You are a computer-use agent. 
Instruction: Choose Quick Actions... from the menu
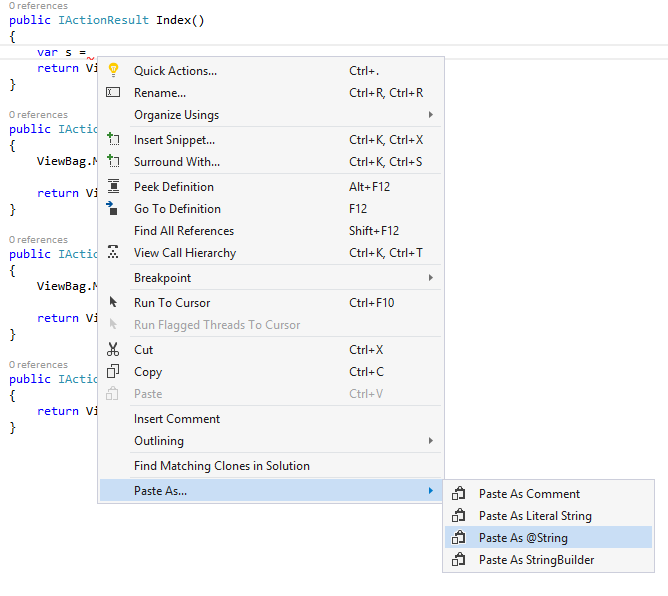pos(271,71)
